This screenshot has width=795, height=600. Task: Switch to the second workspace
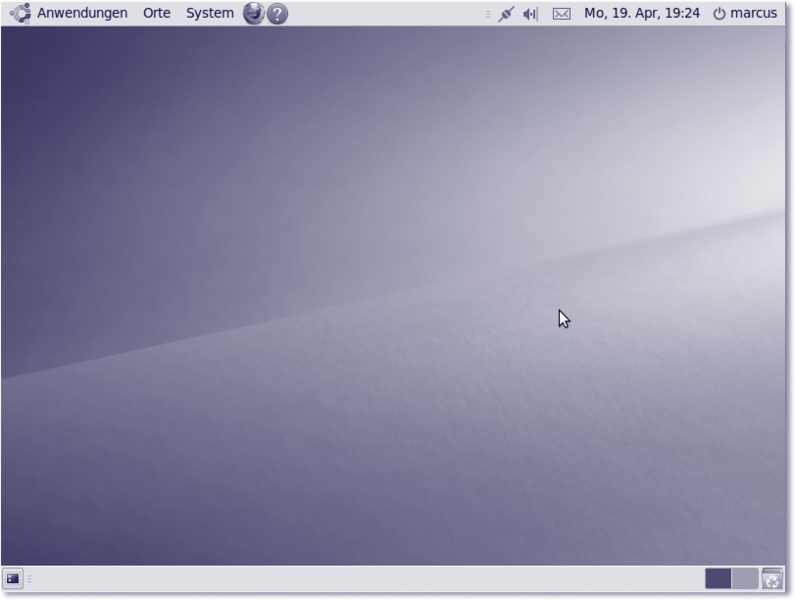point(745,578)
